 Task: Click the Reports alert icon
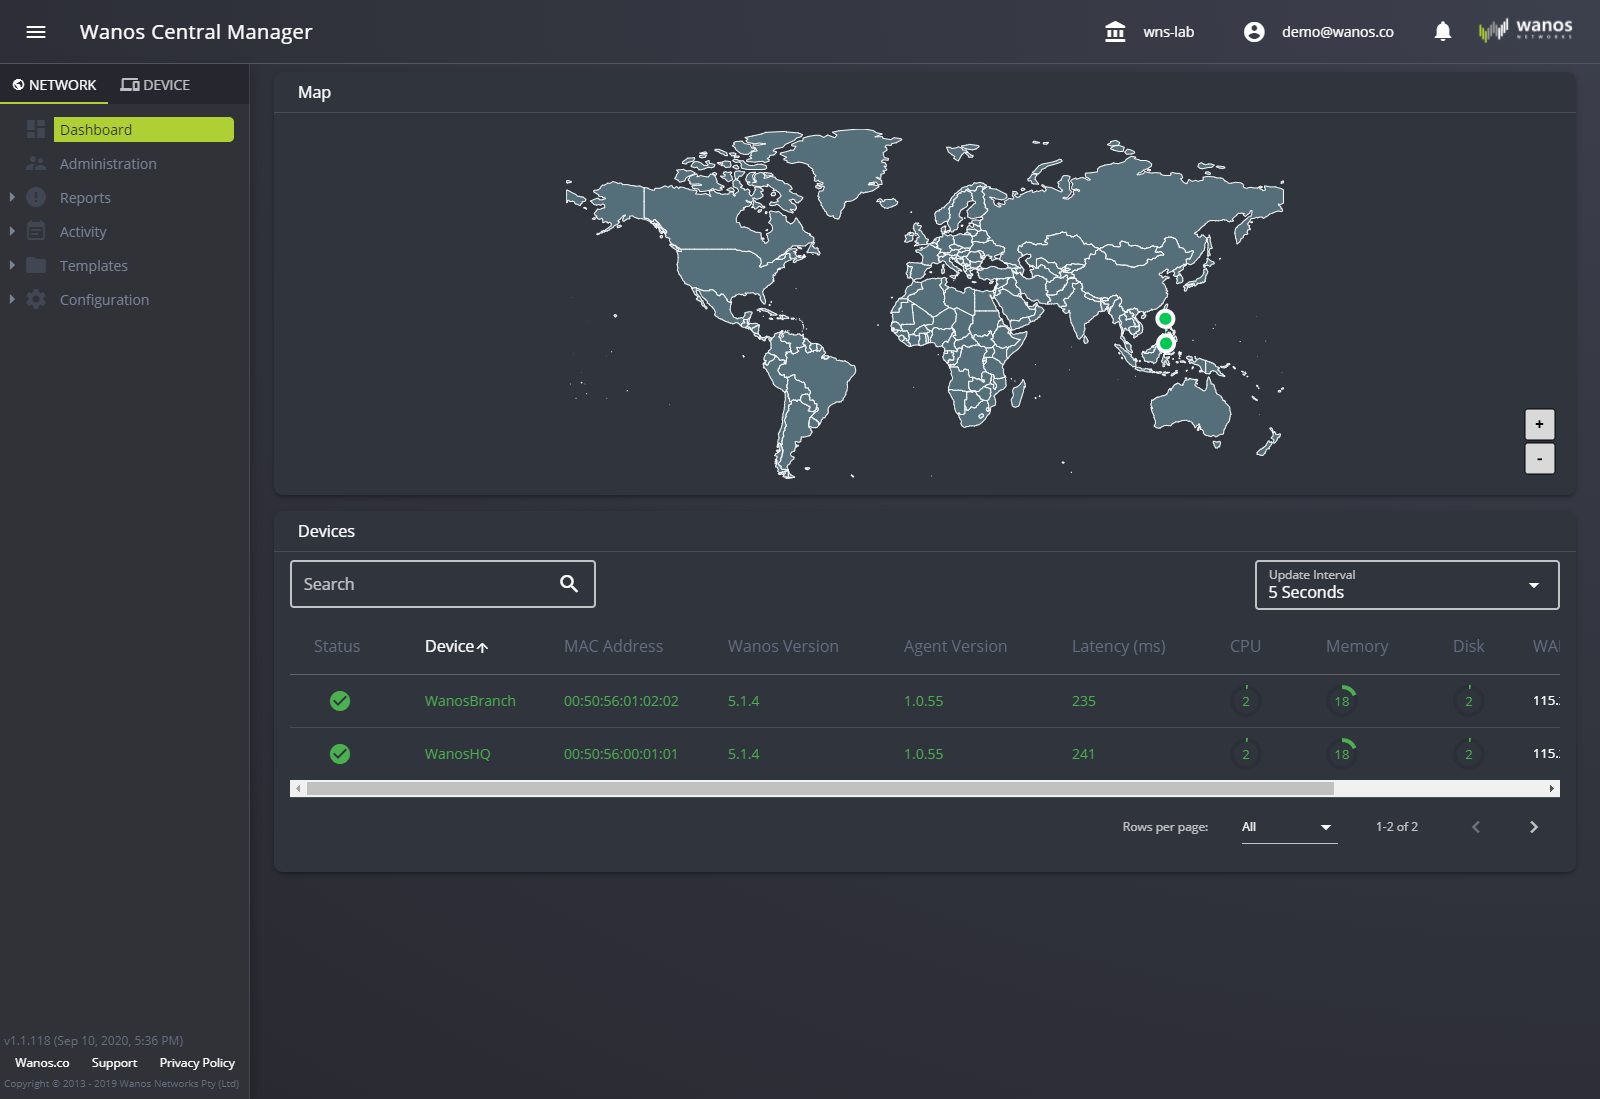tap(36, 197)
